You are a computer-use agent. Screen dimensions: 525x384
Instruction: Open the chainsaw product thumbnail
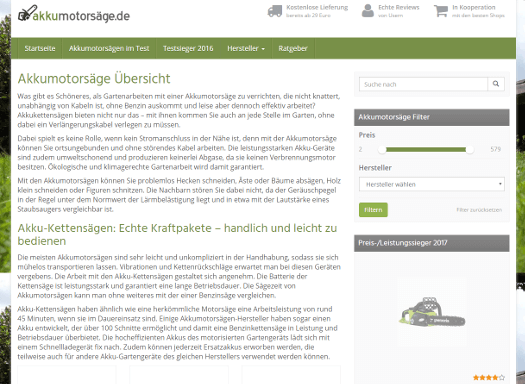pos(432,312)
